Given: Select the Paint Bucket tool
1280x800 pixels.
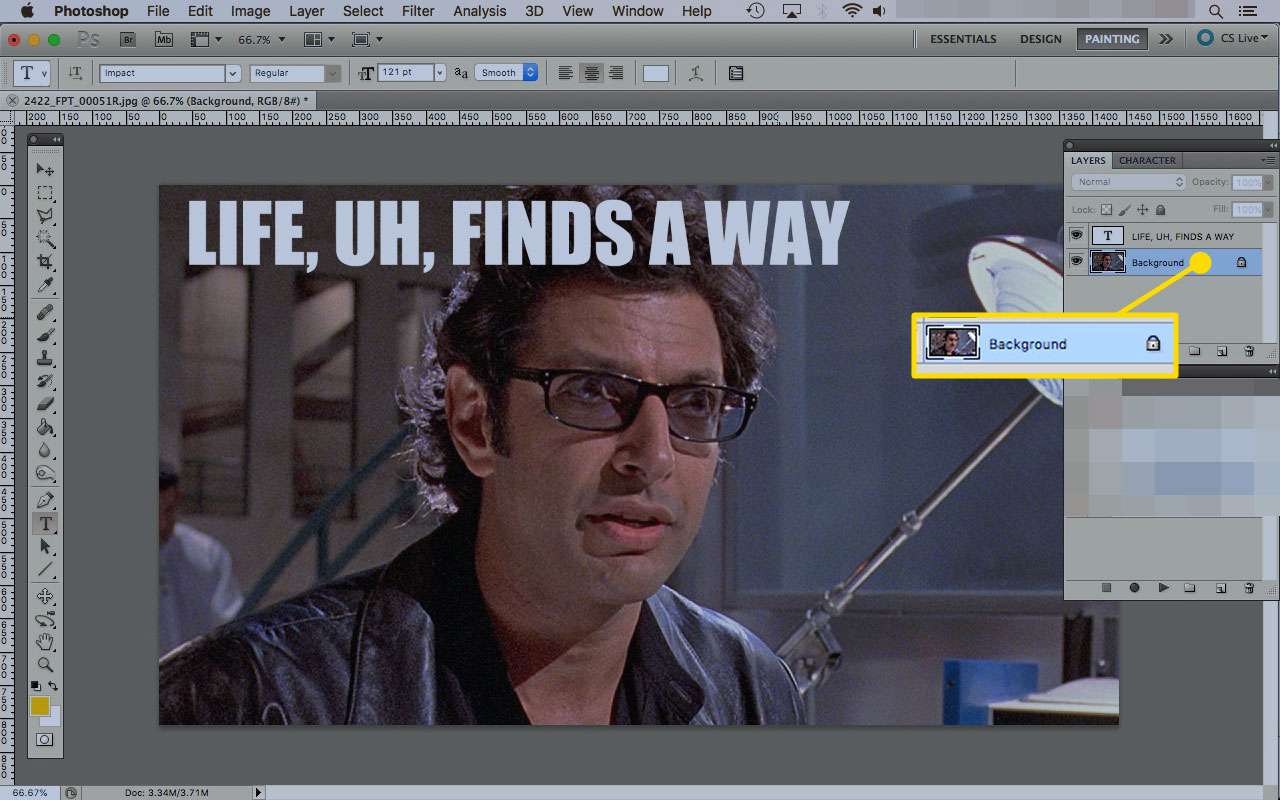Looking at the screenshot, I should (45, 428).
